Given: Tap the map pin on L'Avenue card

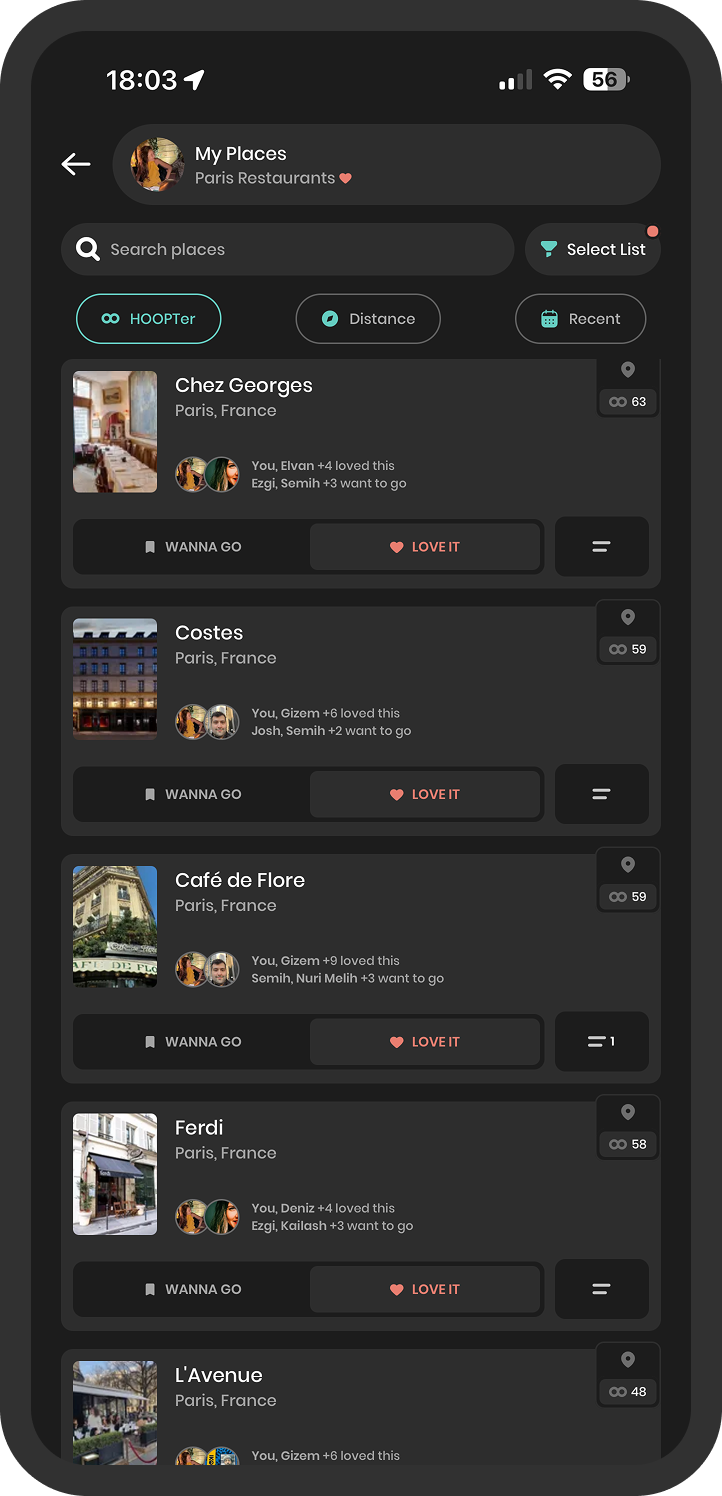Looking at the screenshot, I should click(x=628, y=1360).
